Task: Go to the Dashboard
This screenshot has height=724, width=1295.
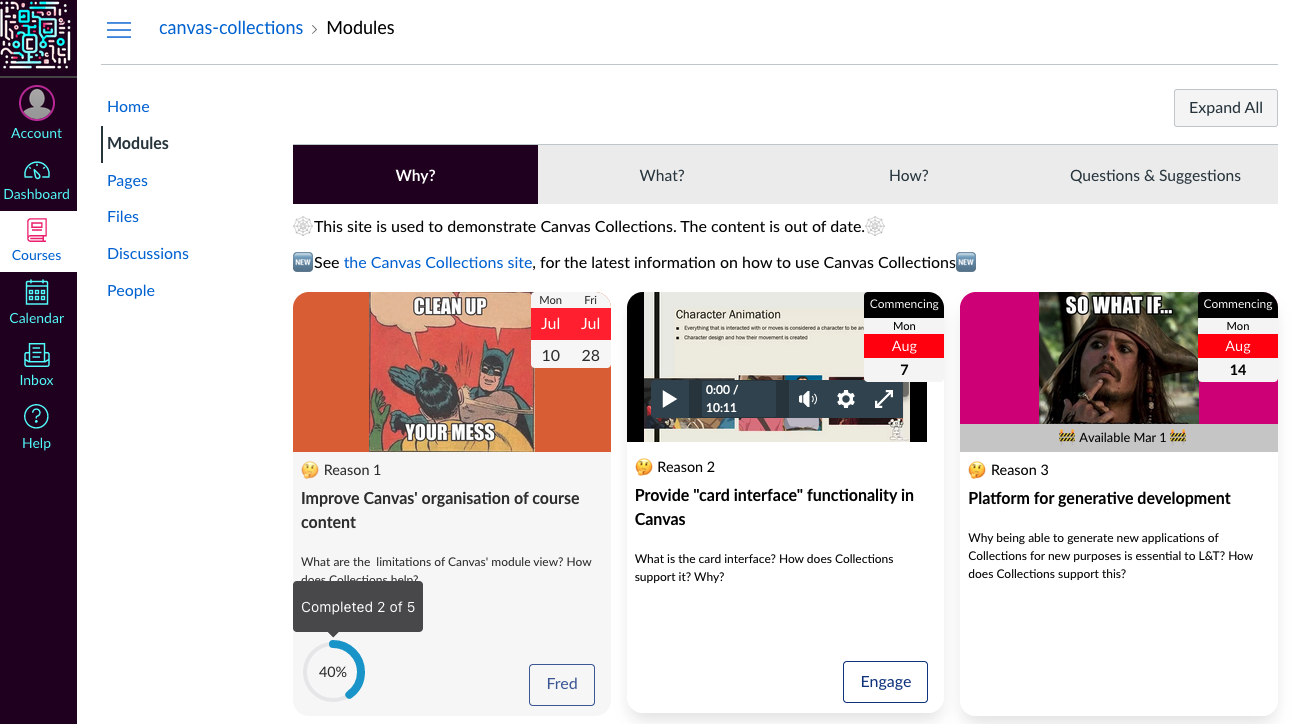Action: [x=37, y=180]
